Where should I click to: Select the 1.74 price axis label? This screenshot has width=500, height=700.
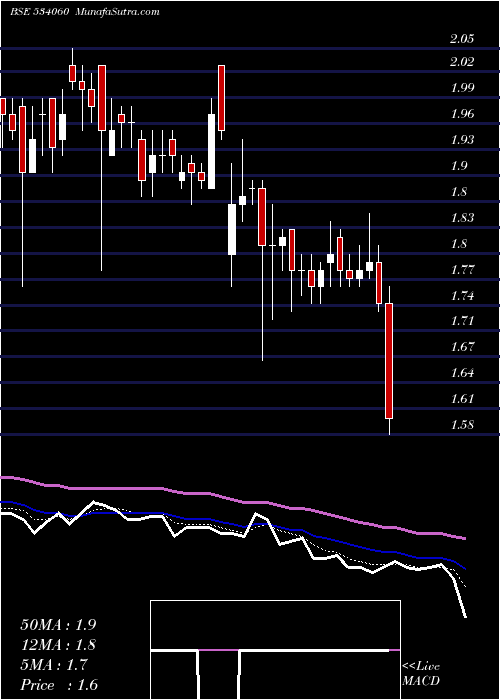click(x=462, y=296)
